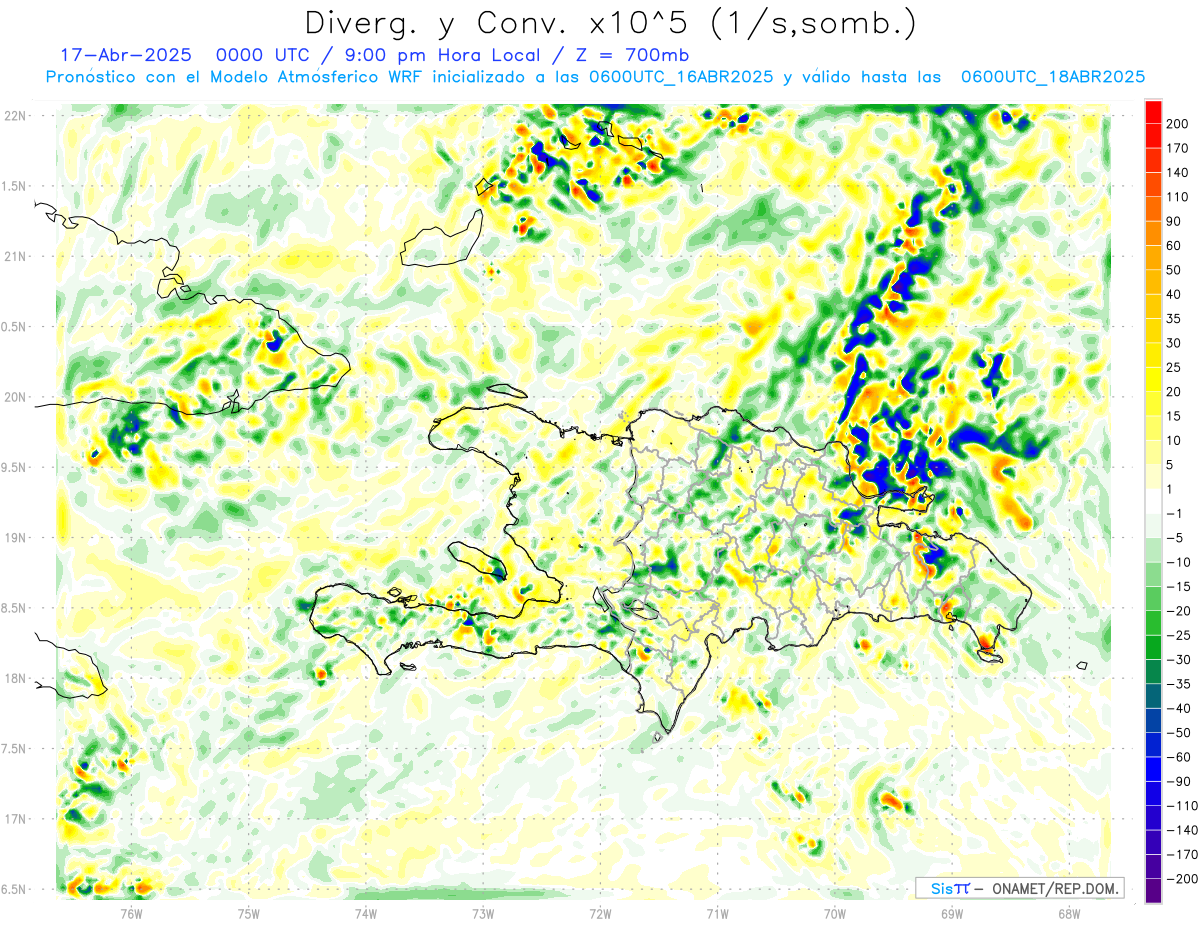Click the 72W longitude label
The height and width of the screenshot is (927, 1200).
(600, 913)
